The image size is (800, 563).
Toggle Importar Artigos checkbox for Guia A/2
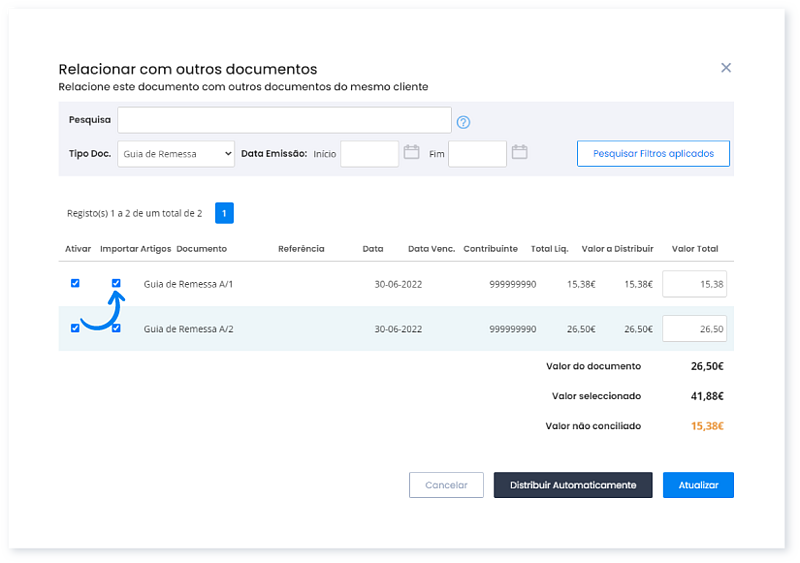pos(117,328)
